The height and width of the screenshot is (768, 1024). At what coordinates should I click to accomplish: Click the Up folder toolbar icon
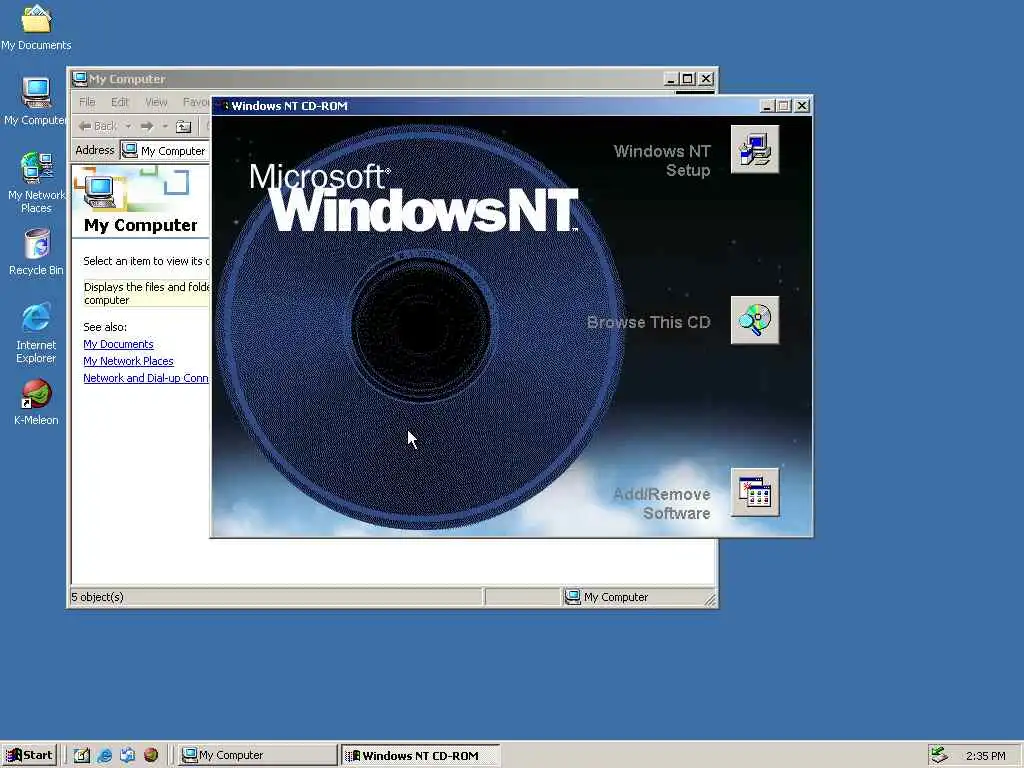tap(184, 126)
